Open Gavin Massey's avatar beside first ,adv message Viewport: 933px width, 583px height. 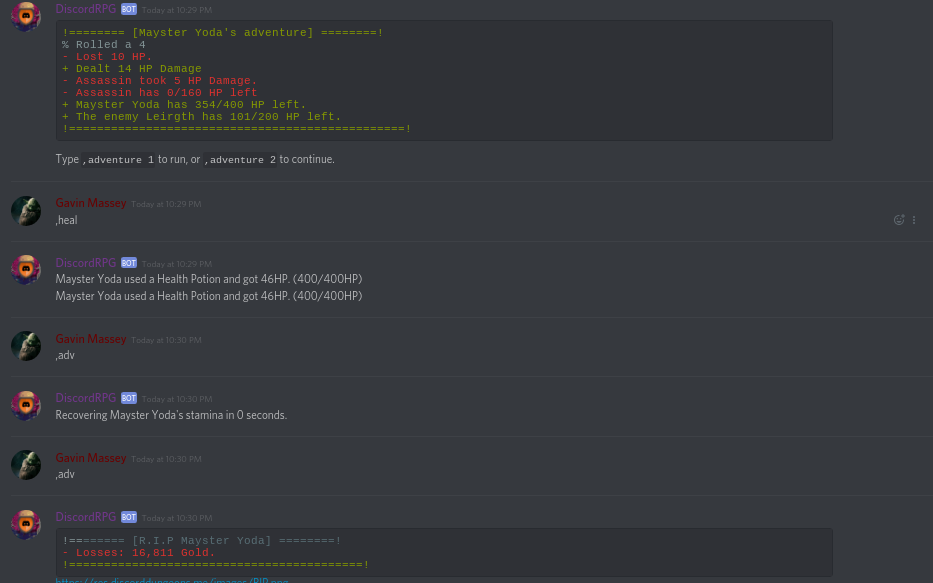(x=26, y=346)
